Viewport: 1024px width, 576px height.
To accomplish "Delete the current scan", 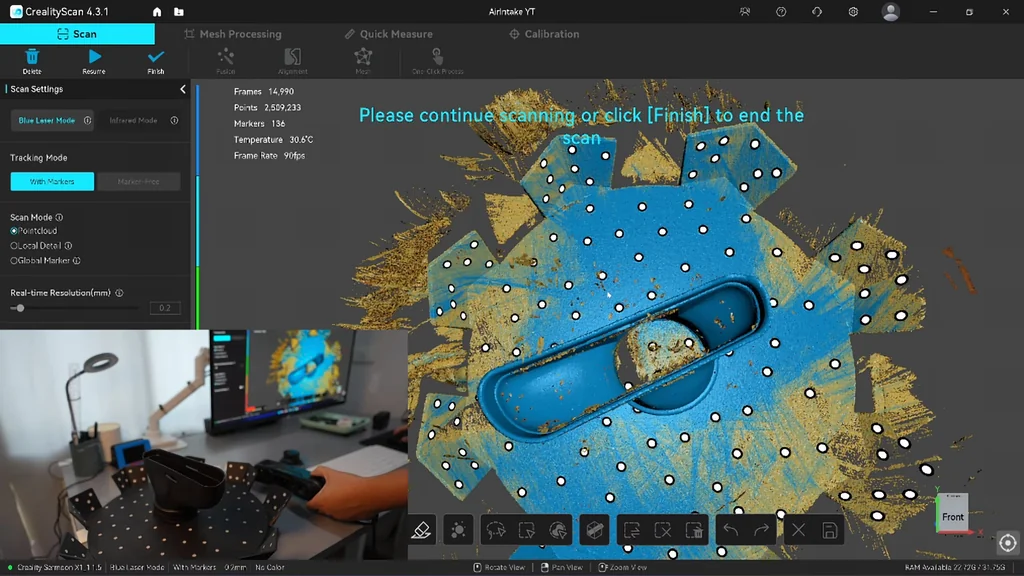I will pos(31,61).
